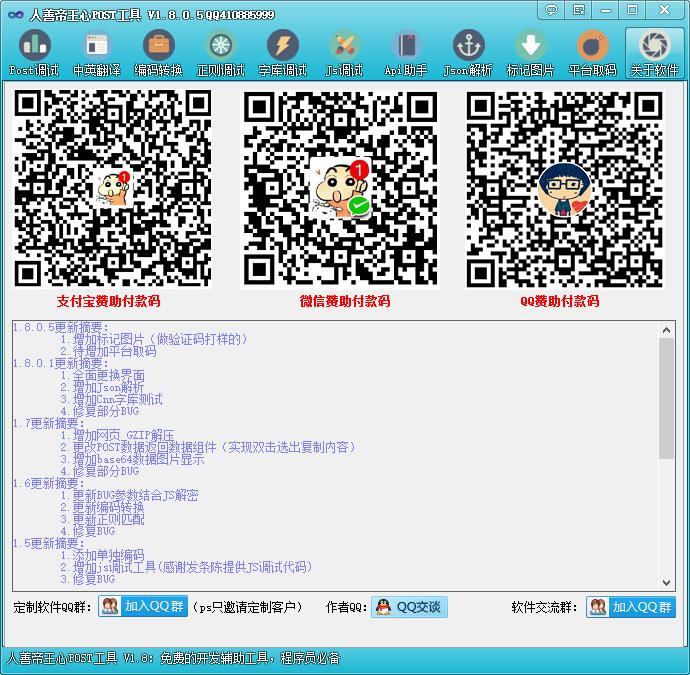Click the 全面更换界面 changelog line
690x675 pixels.
(103, 375)
